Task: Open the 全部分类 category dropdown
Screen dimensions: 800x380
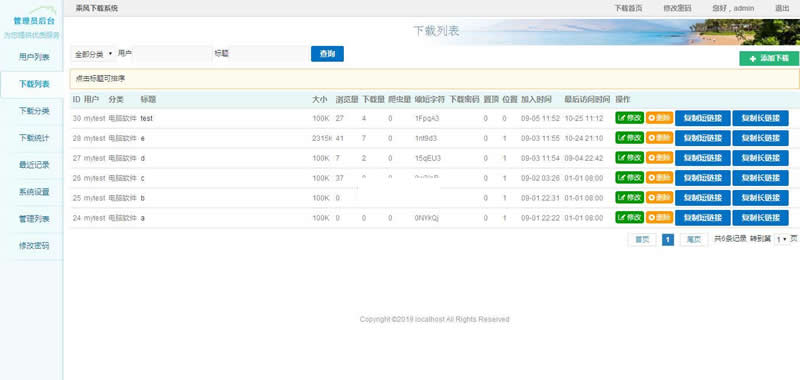Action: click(93, 54)
